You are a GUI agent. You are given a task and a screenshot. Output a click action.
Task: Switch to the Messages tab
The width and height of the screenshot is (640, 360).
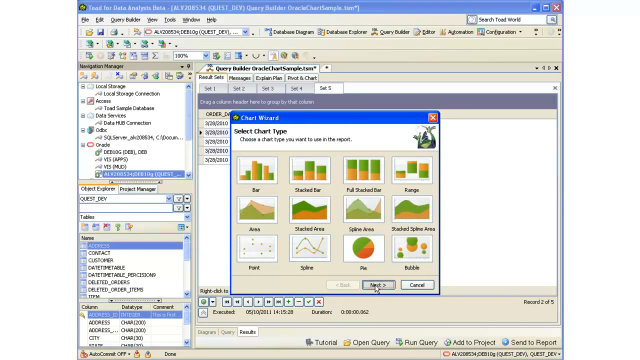click(240, 78)
